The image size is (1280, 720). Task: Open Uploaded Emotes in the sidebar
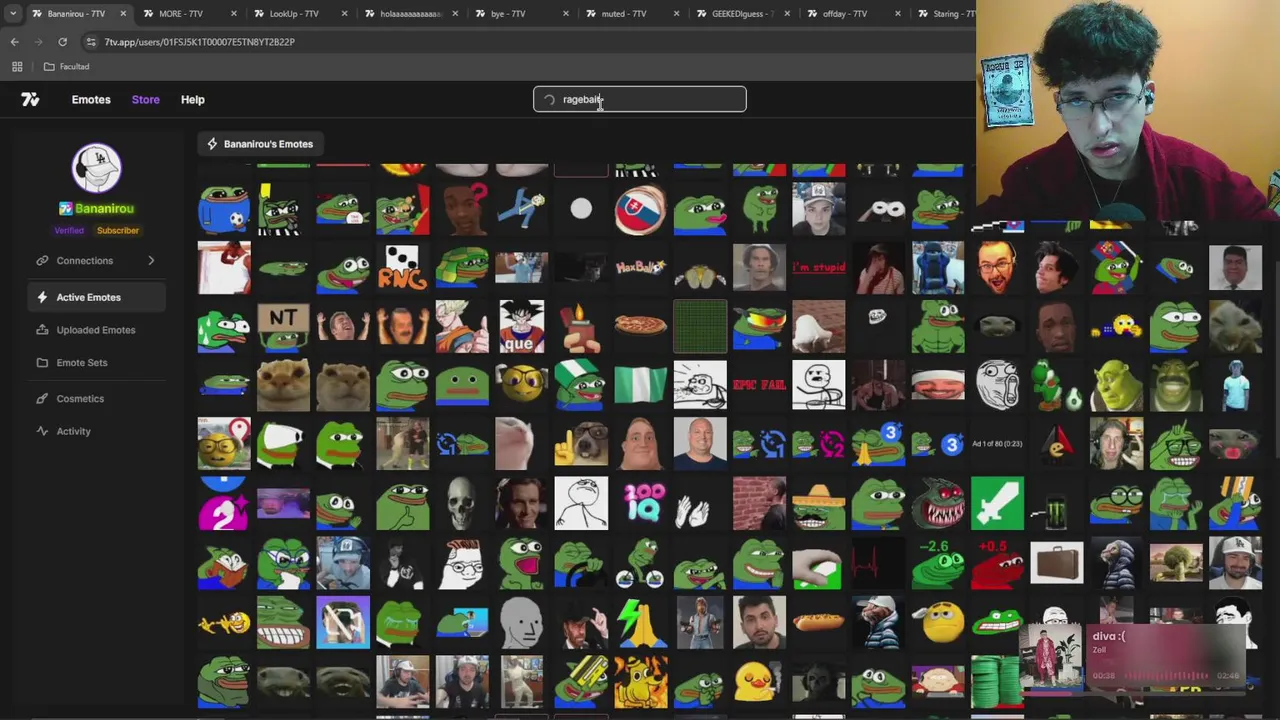(x=95, y=330)
